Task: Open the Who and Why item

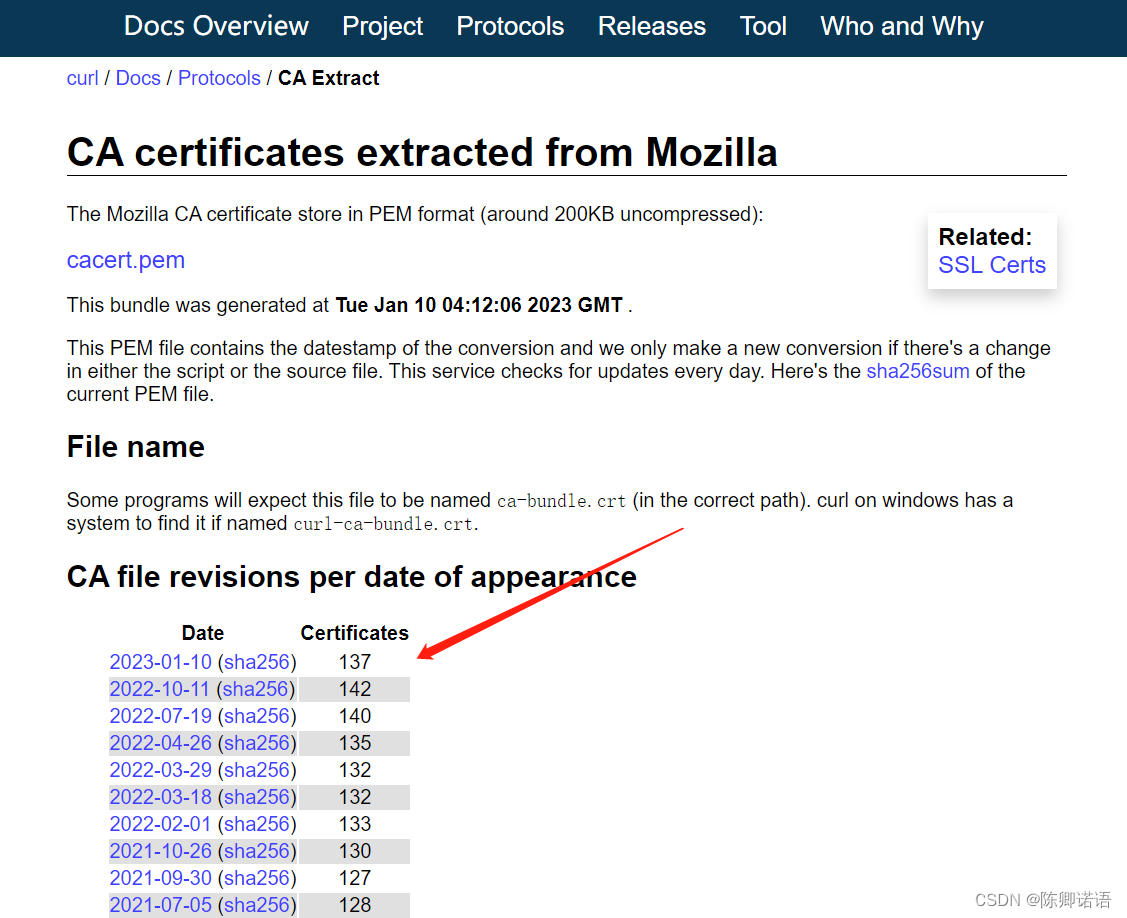Action: click(x=902, y=26)
